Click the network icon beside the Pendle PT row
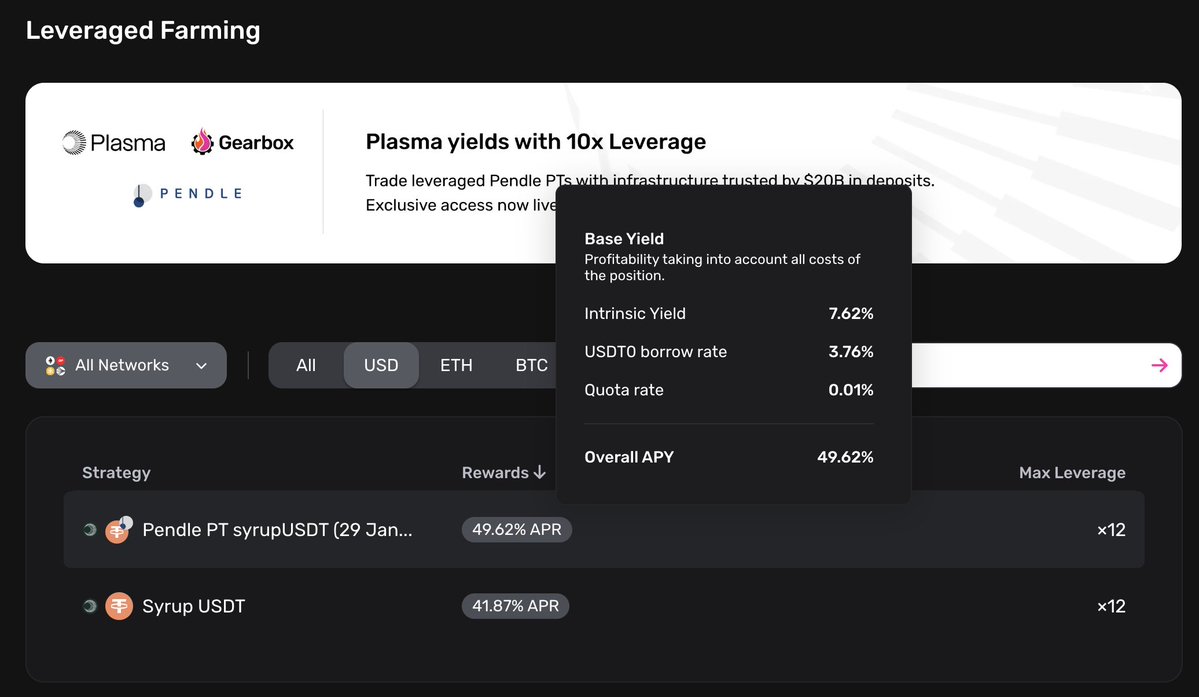The width and height of the screenshot is (1199, 697). pos(90,530)
